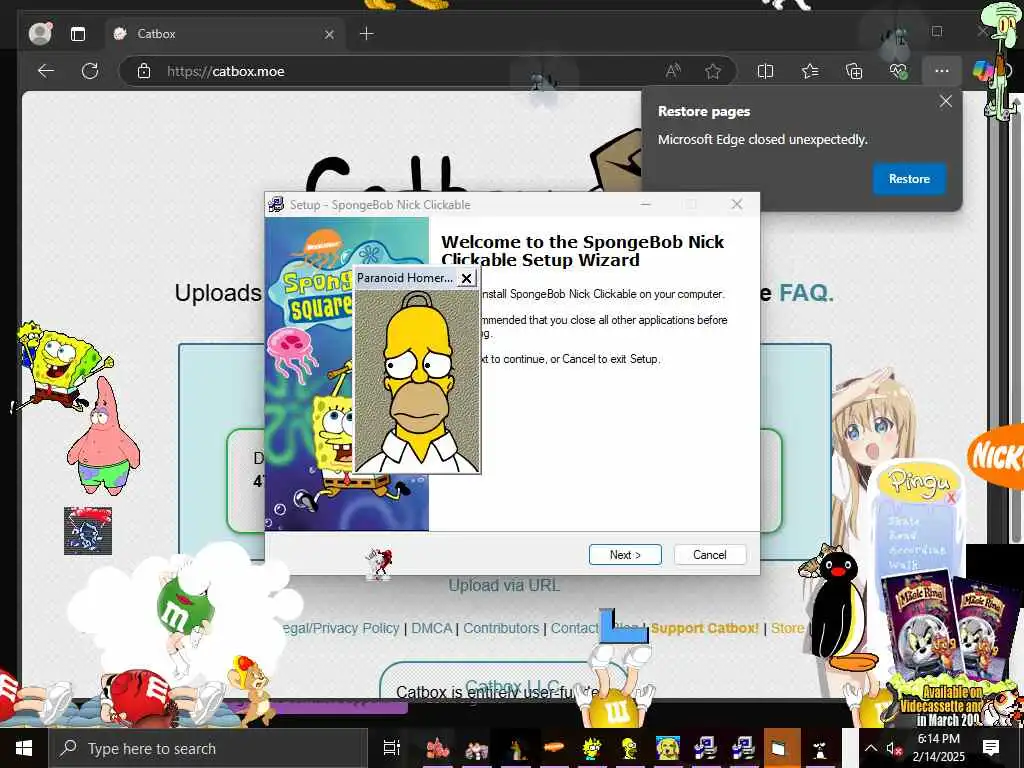
Task: Close the SpongeBob Setup window
Action: (x=737, y=204)
